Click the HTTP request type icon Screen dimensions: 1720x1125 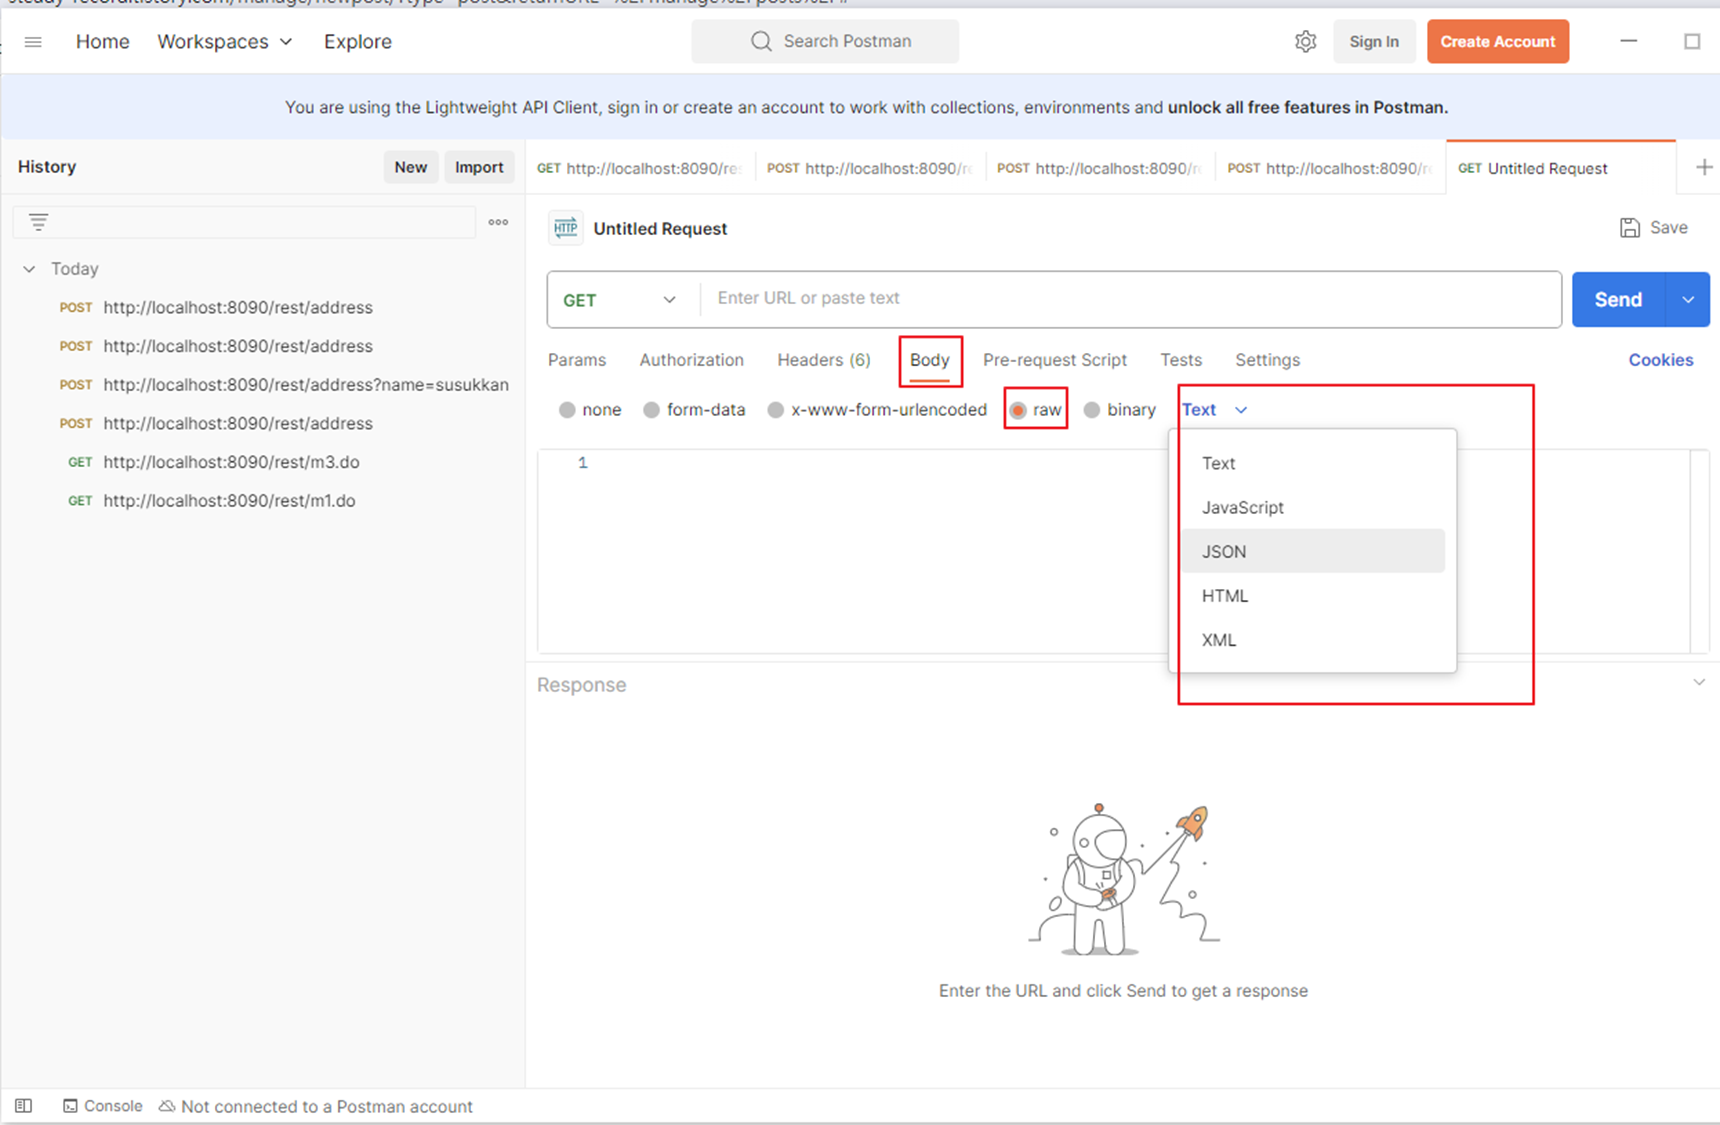566,228
